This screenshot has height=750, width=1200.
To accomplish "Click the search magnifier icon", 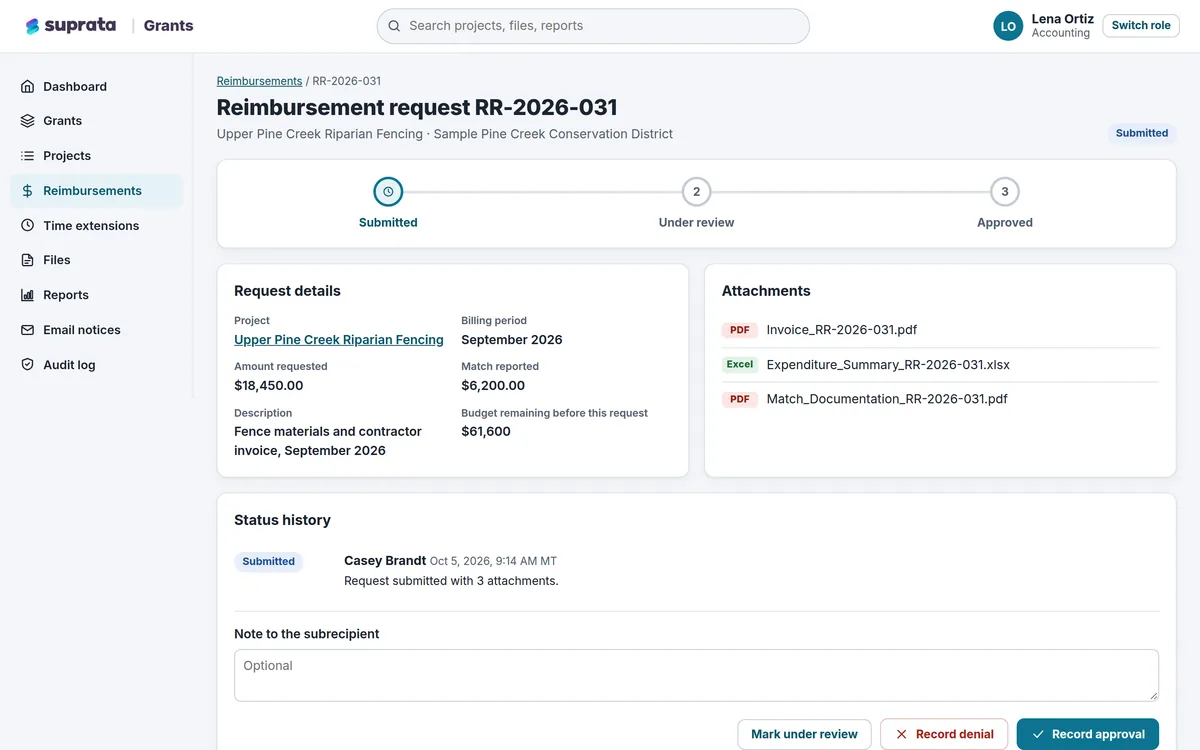I will coord(395,26).
